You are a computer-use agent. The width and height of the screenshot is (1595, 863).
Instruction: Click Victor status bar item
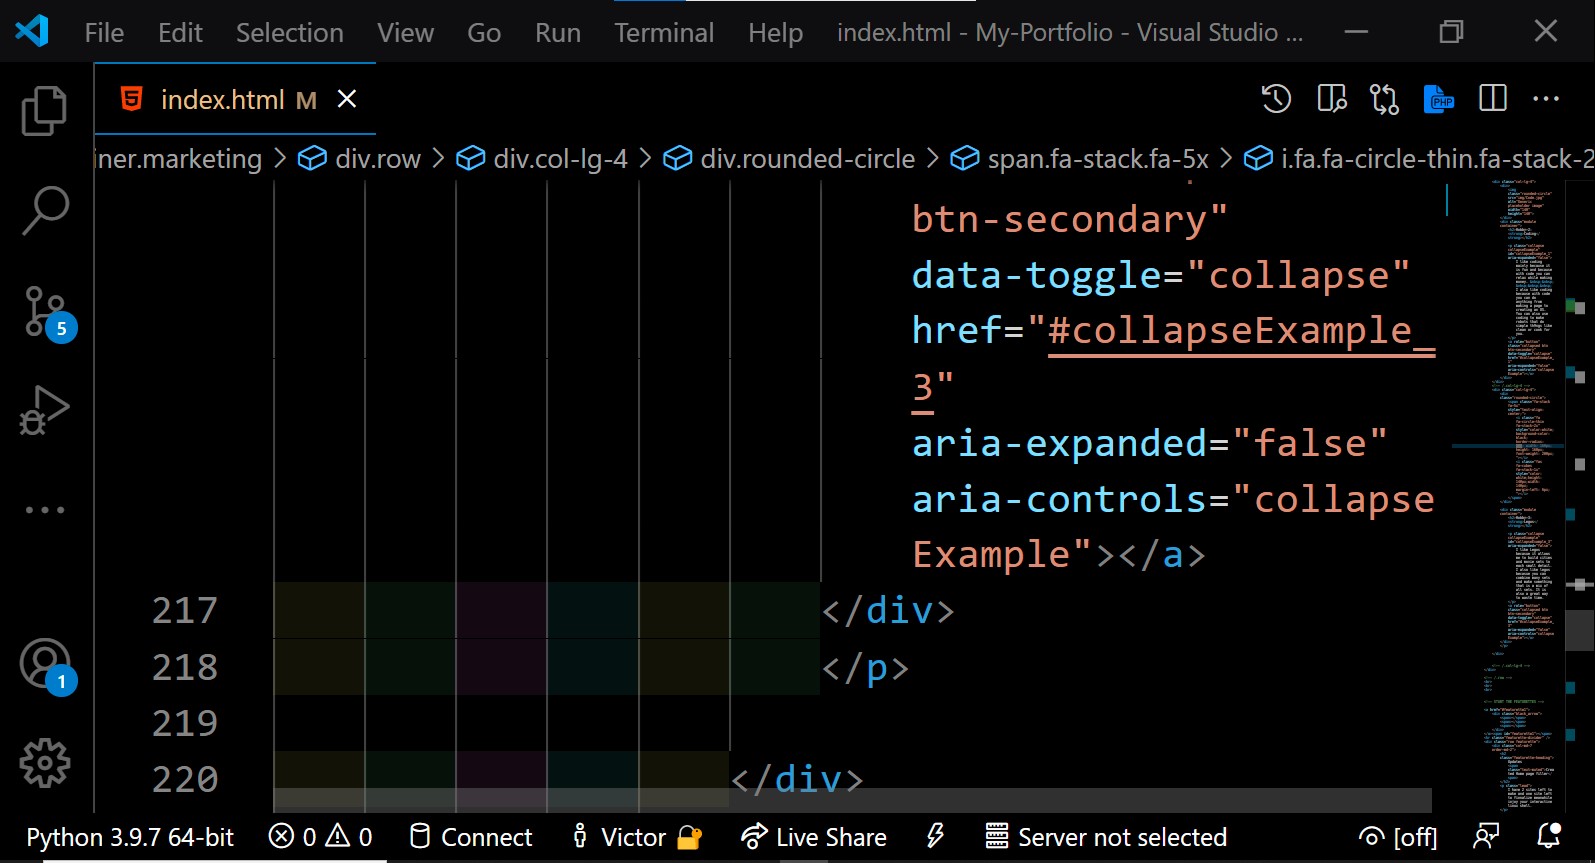[x=636, y=837]
